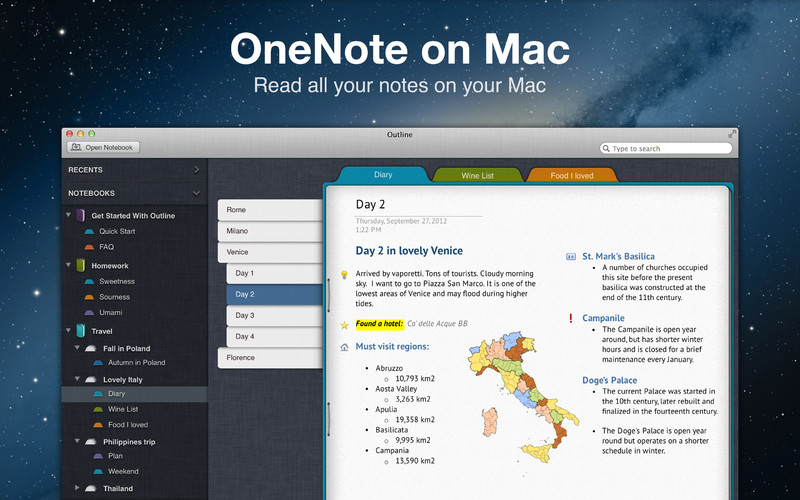Image resolution: width=800 pixels, height=500 pixels.
Task: Toggle the fullscreen arrows icon in title bar
Action: (732, 135)
